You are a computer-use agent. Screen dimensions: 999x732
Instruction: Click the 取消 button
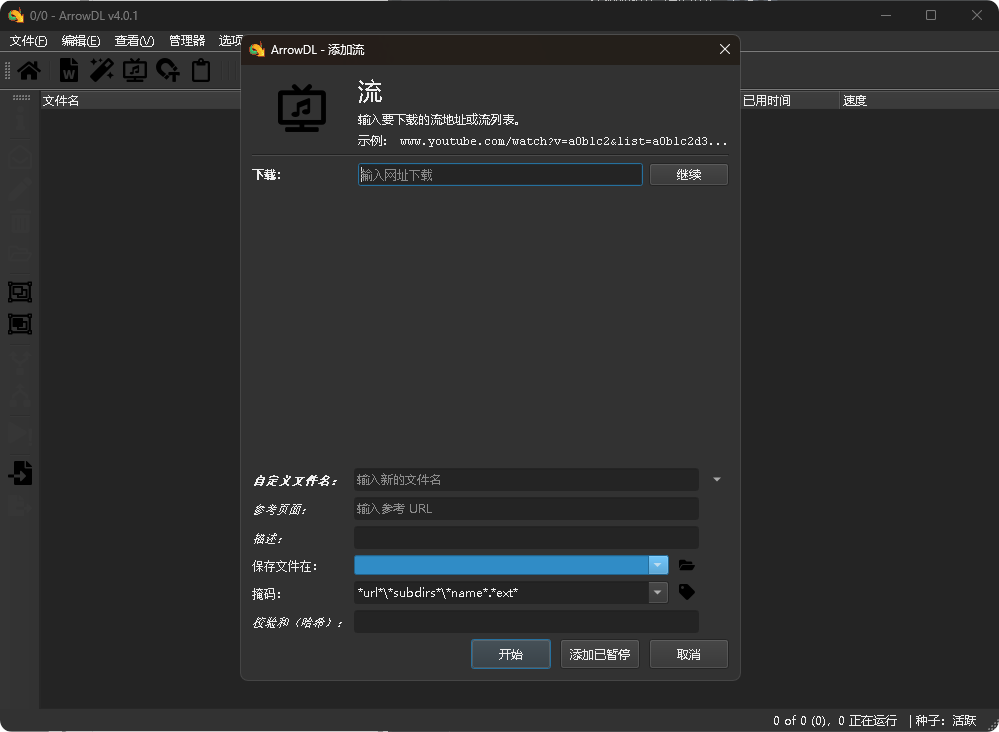(x=689, y=654)
